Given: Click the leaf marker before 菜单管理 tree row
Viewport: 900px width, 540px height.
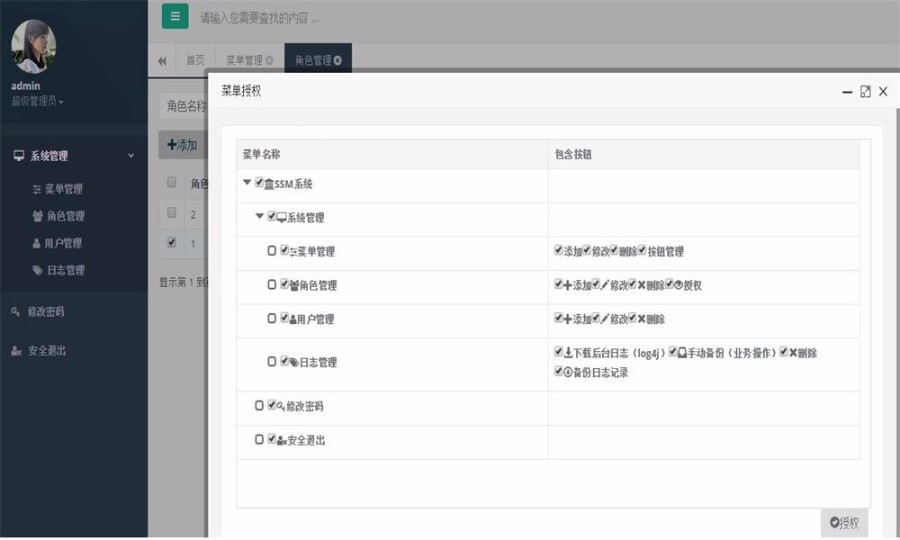Looking at the screenshot, I should tap(272, 250).
